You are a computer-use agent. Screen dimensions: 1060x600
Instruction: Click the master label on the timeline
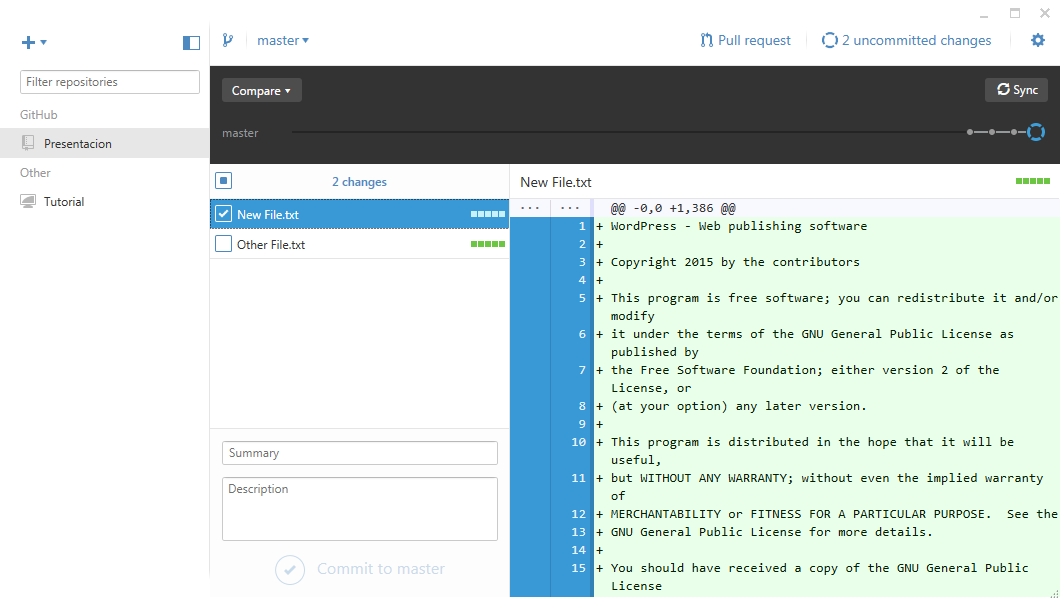tap(240, 133)
